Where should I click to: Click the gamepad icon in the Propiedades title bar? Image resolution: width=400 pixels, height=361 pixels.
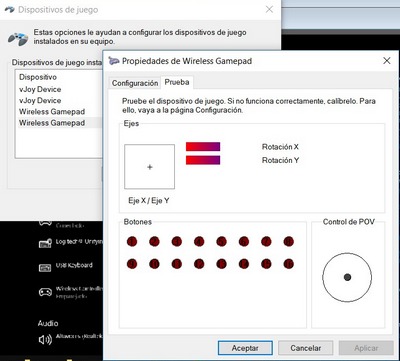(113, 61)
